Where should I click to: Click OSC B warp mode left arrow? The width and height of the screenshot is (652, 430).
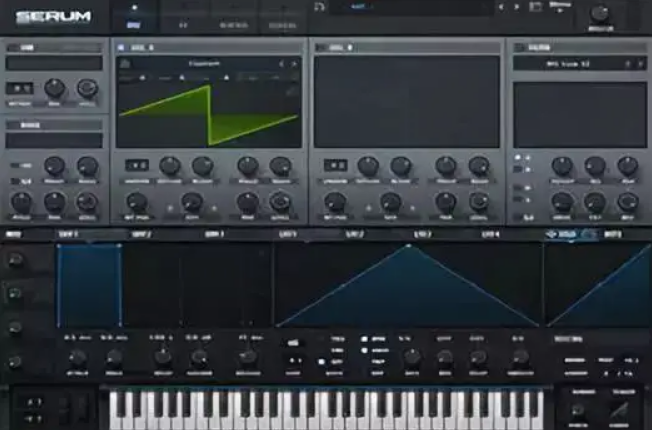368,208
